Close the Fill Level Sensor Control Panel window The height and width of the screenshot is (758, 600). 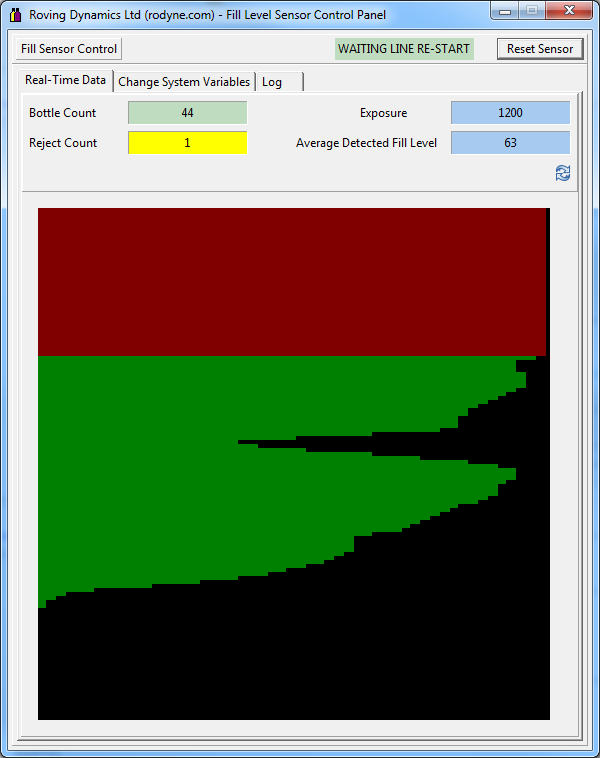click(570, 11)
